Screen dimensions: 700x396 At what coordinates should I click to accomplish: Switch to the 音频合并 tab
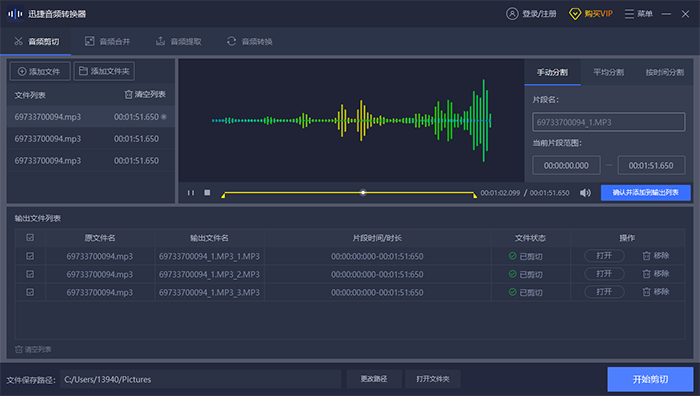tap(107, 42)
